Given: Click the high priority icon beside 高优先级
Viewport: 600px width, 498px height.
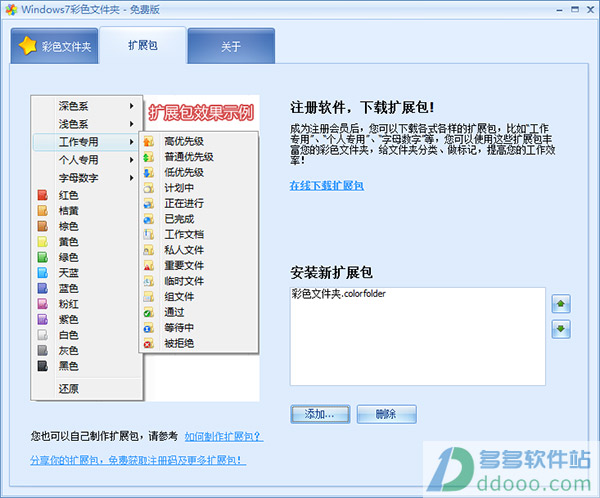Looking at the screenshot, I should [x=148, y=141].
